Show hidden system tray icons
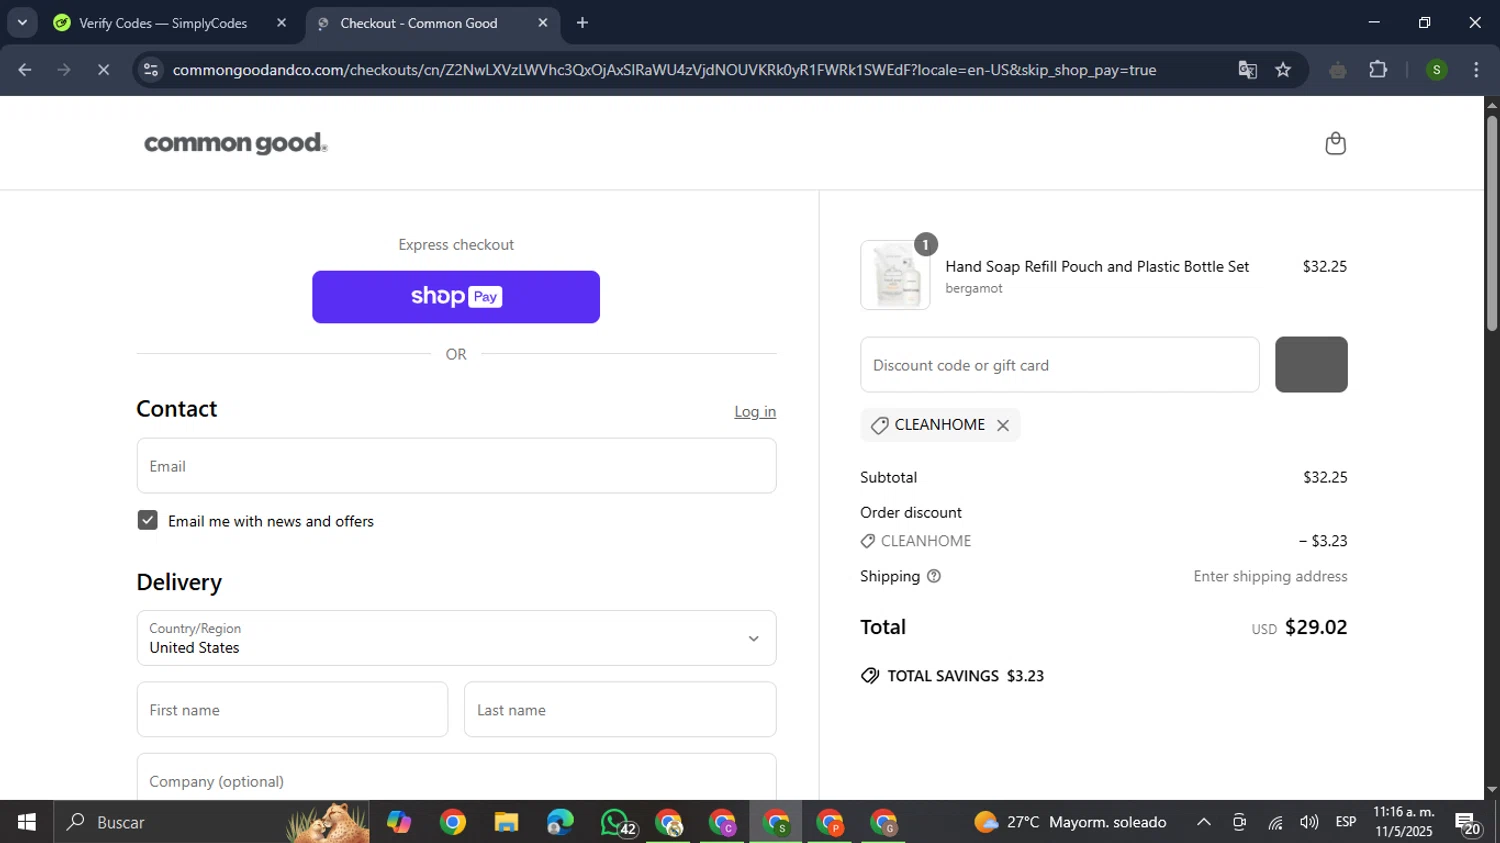 point(1204,822)
